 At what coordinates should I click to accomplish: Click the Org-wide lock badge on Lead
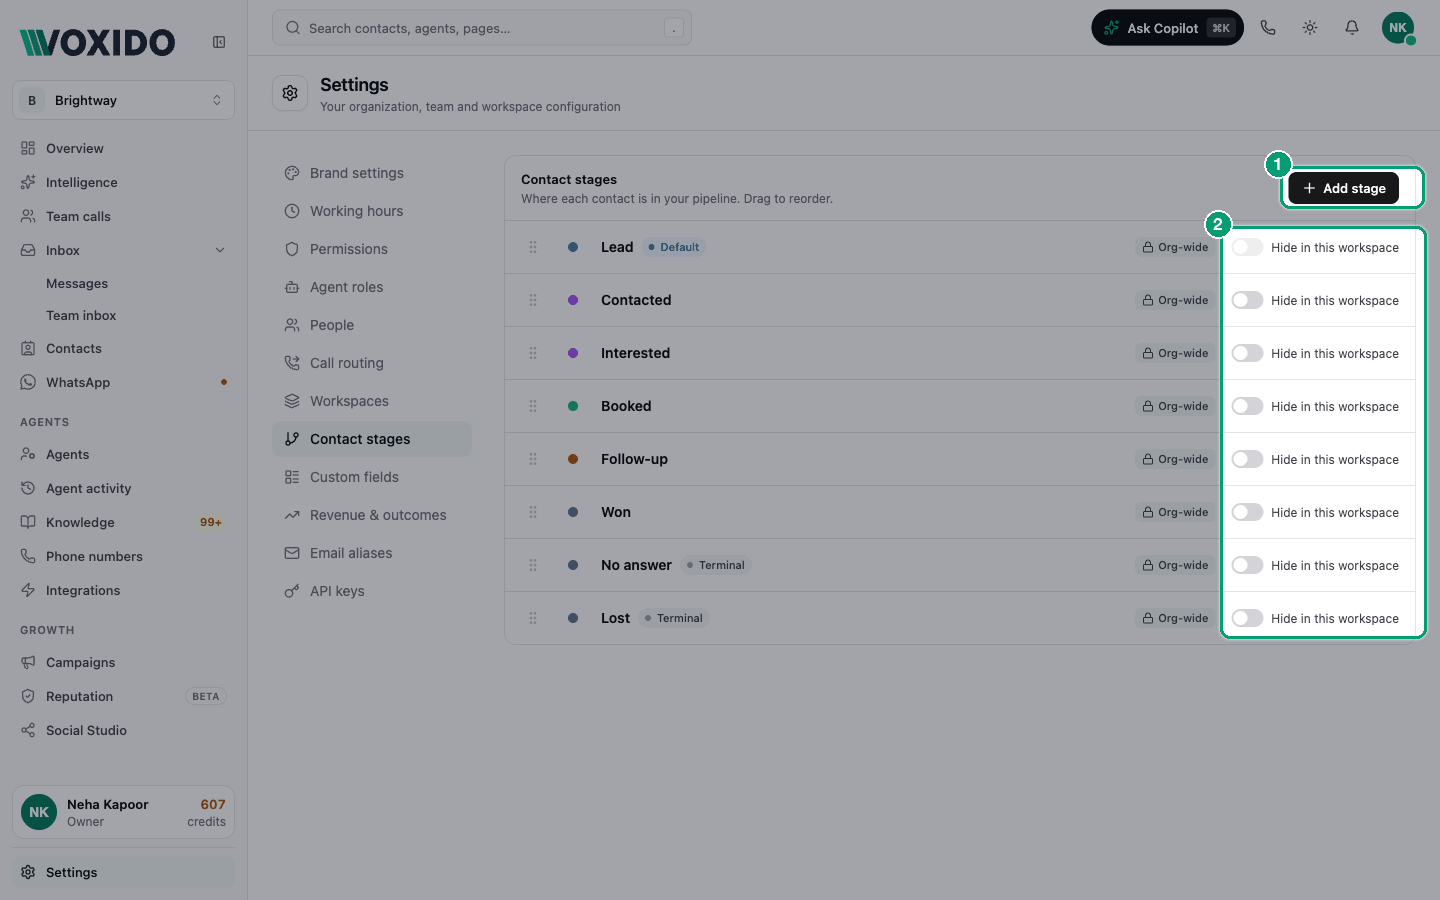click(x=1175, y=247)
